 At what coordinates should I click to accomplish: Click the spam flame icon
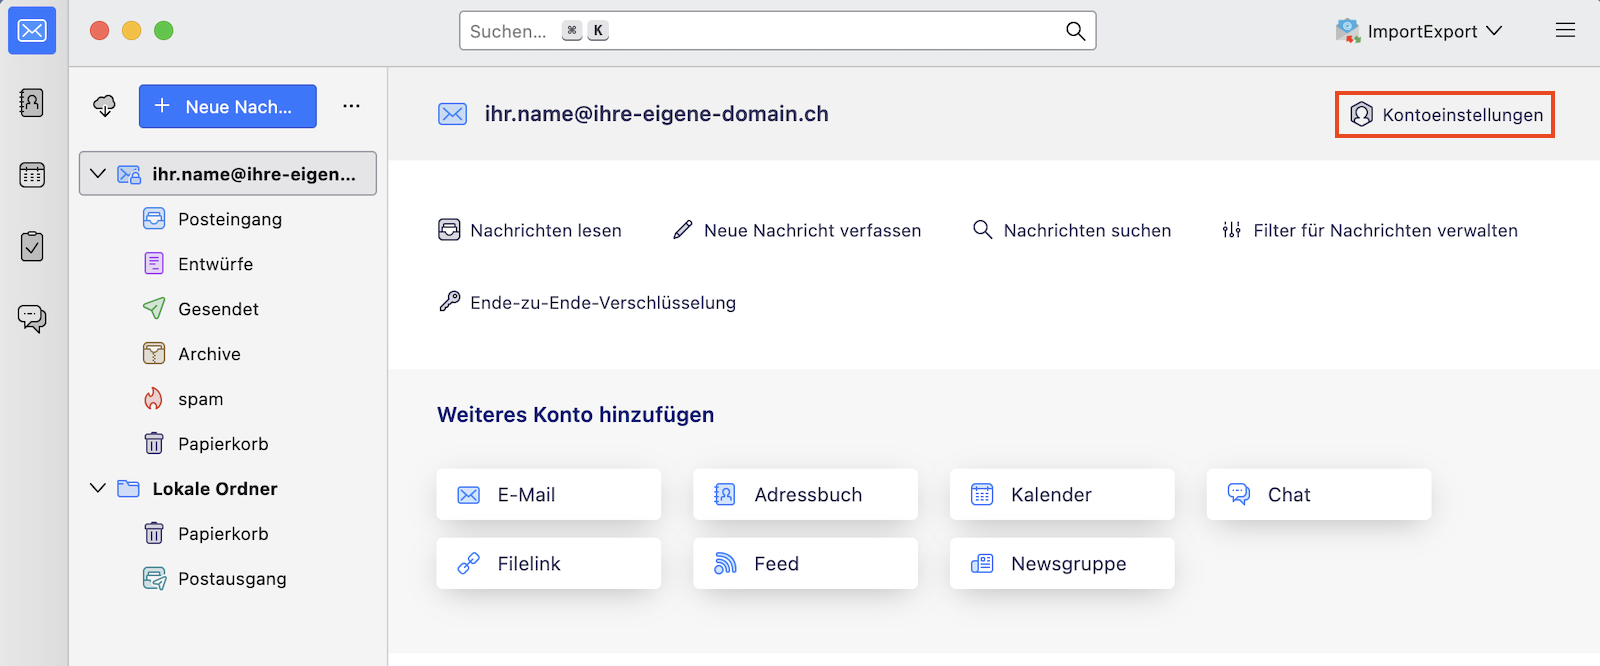(154, 399)
